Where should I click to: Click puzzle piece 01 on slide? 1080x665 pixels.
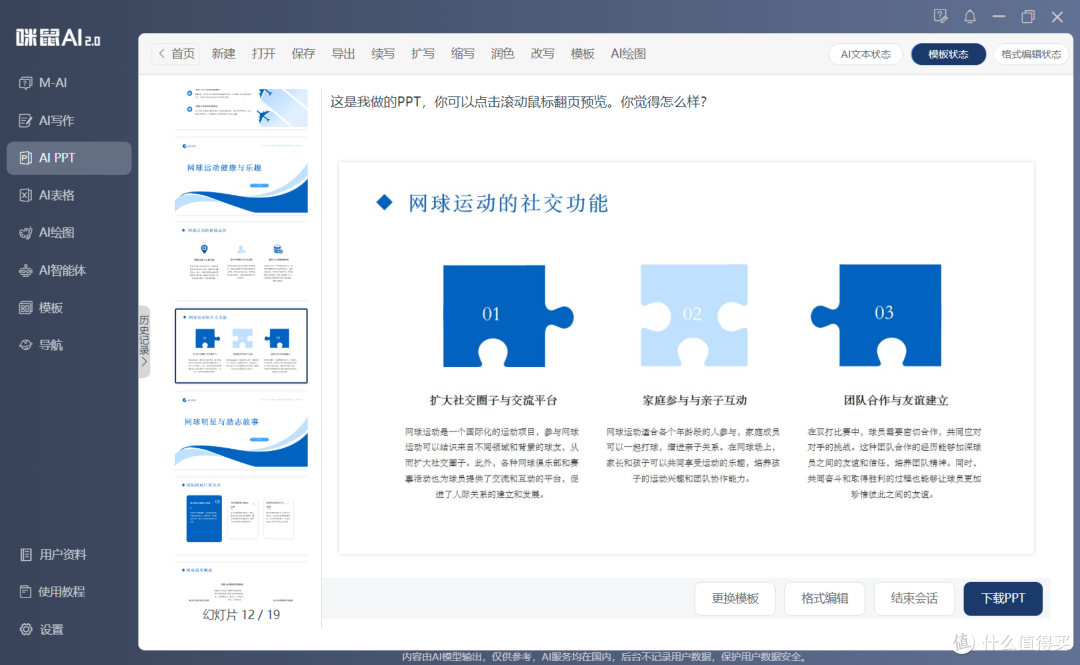coord(508,316)
